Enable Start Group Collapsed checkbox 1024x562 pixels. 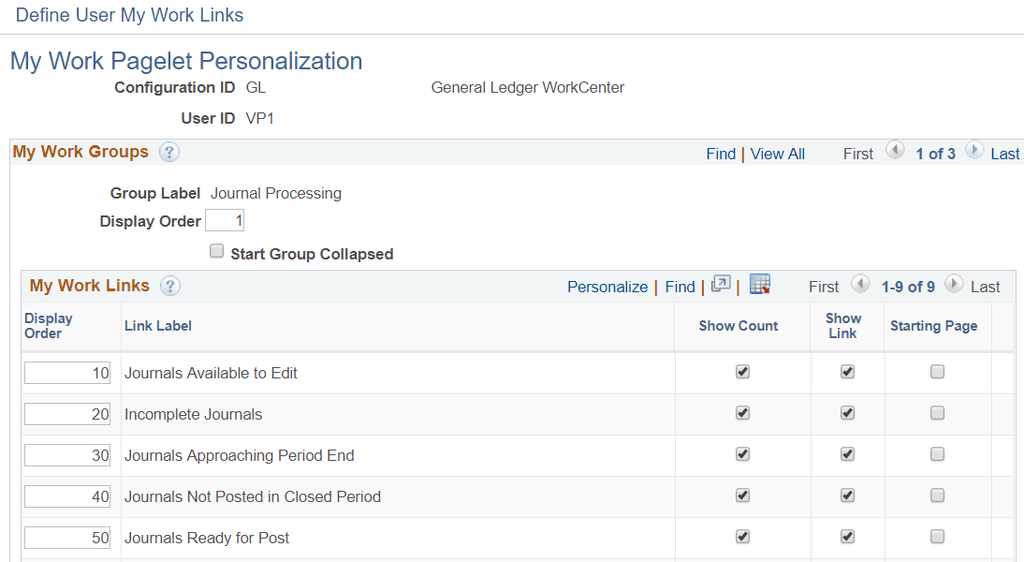click(x=217, y=251)
